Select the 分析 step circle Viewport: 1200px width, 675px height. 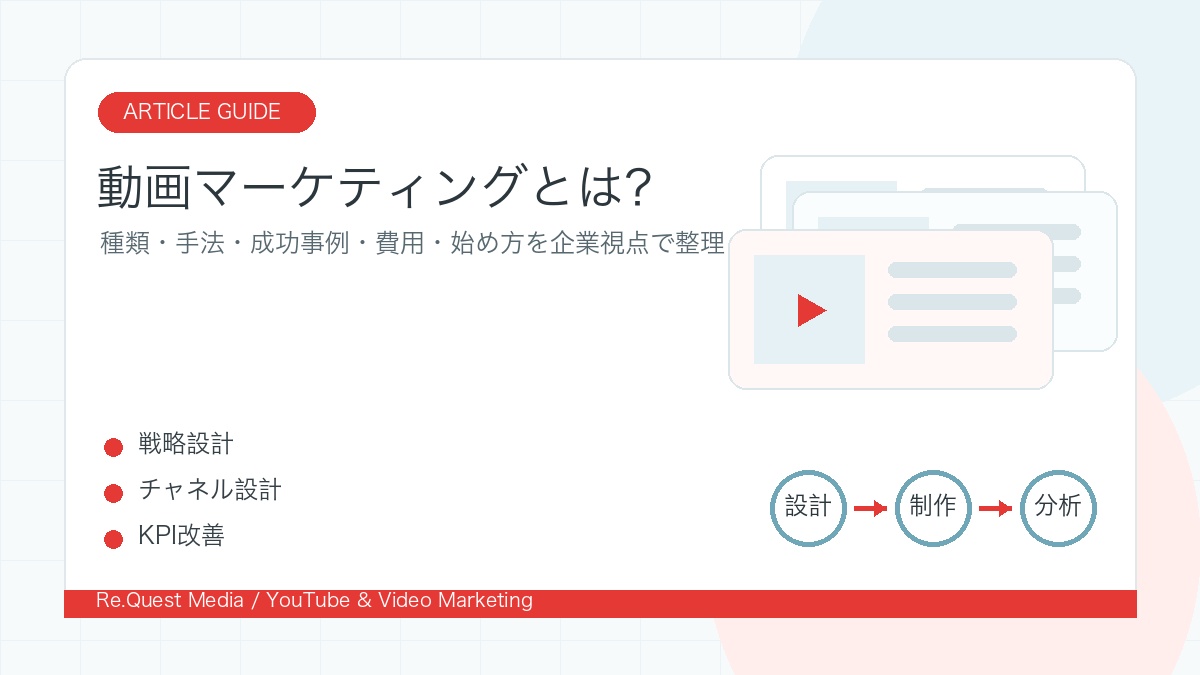pyautogui.click(x=1058, y=507)
